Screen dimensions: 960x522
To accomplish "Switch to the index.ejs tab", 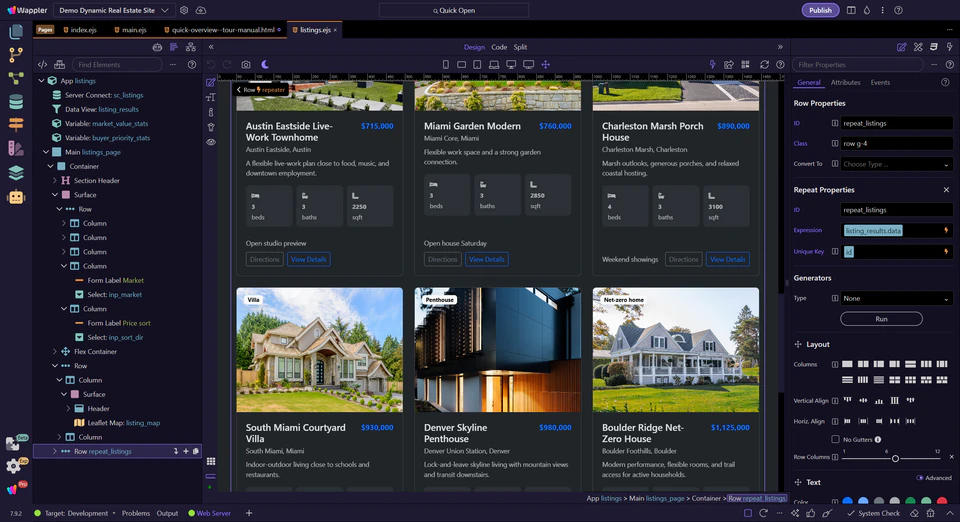I will tap(80, 30).
